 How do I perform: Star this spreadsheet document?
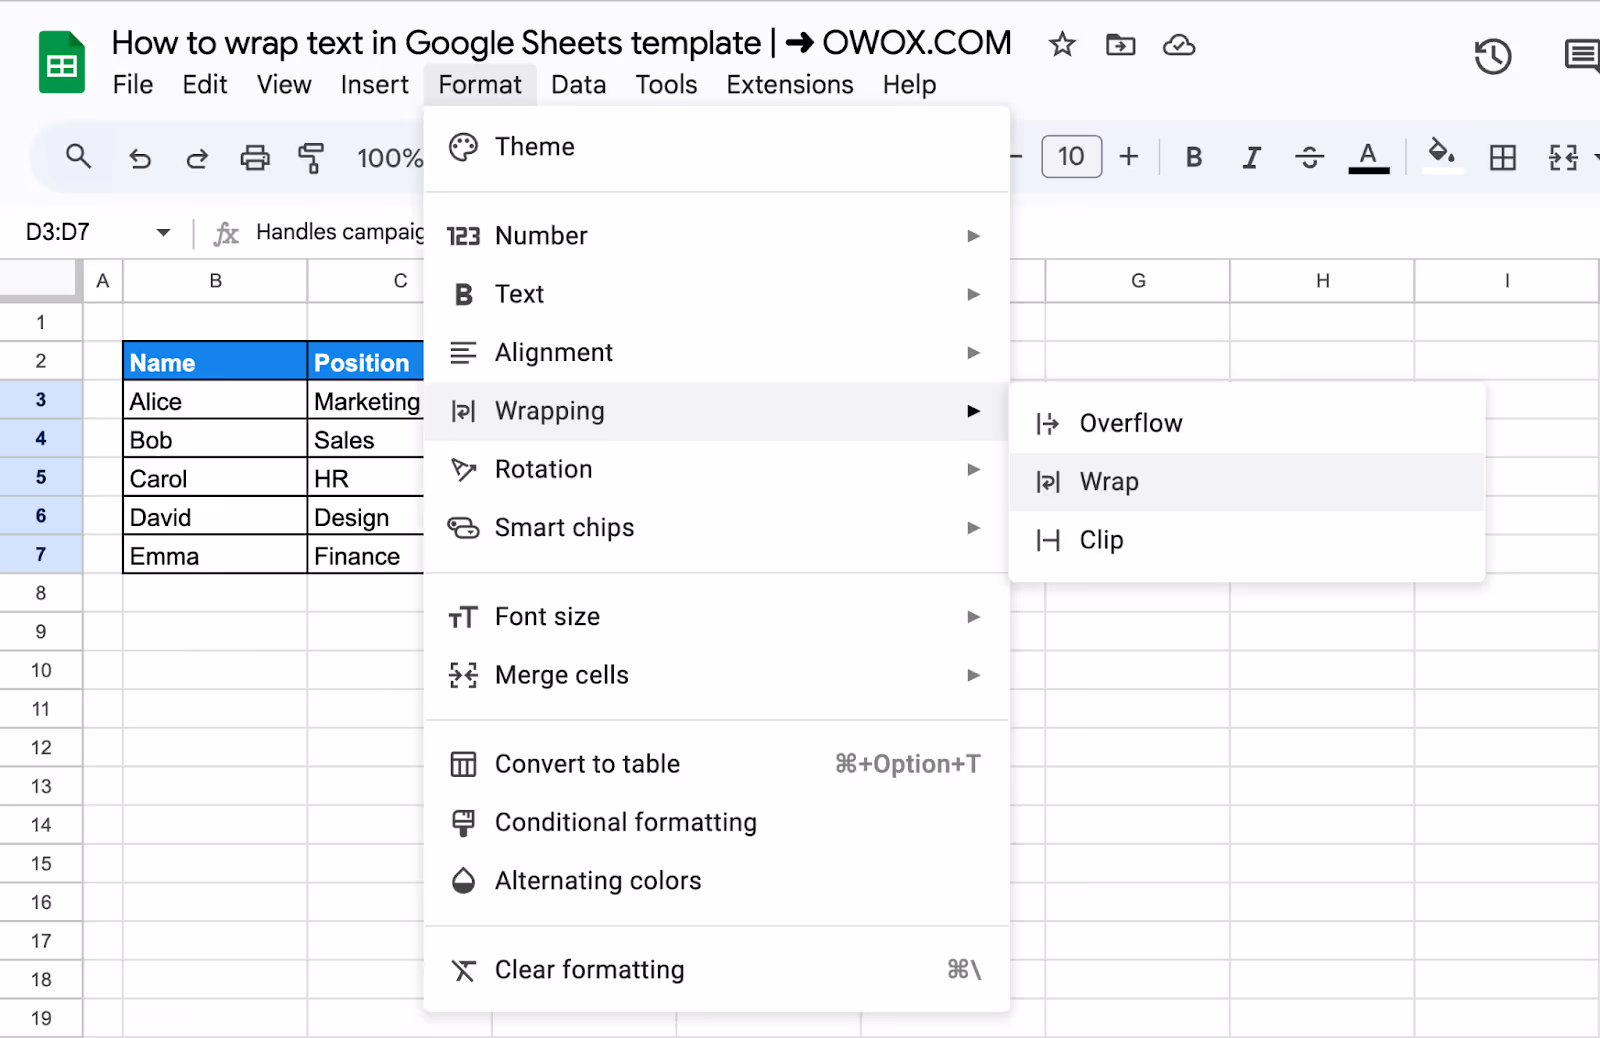1062,44
